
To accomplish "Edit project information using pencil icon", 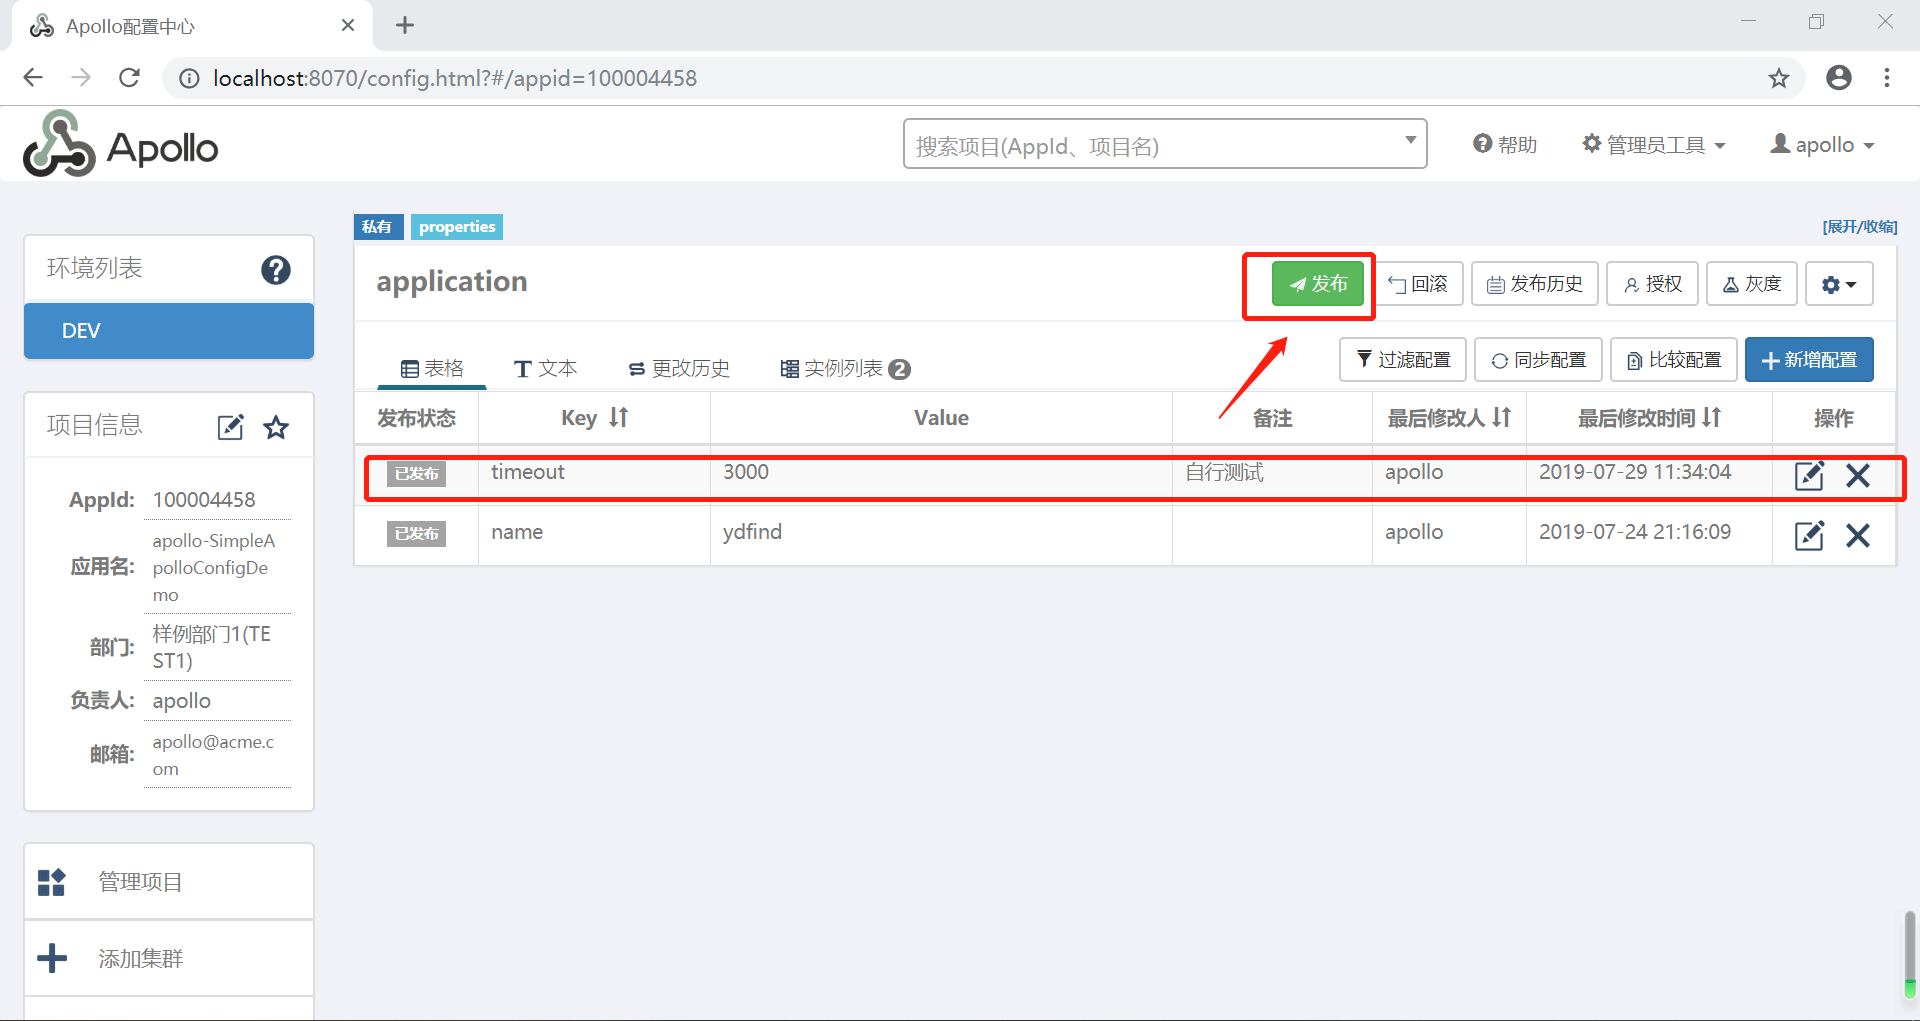I will (x=229, y=427).
